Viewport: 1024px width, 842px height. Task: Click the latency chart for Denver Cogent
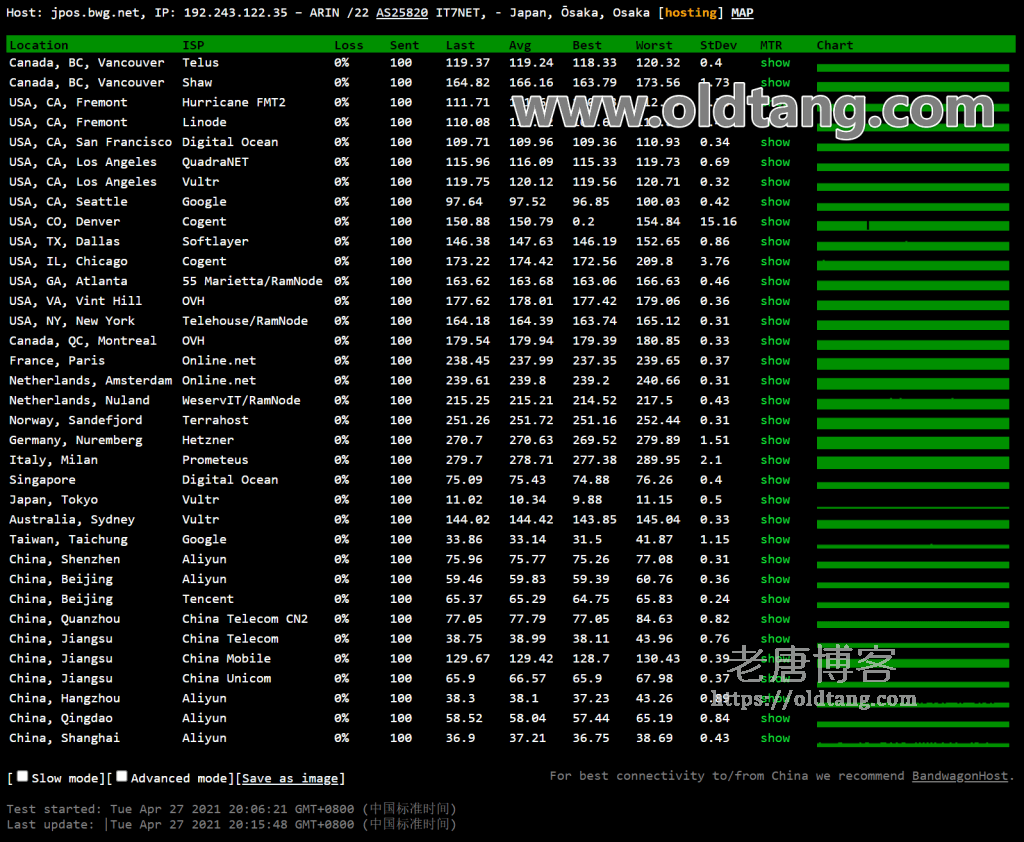[x=912, y=225]
